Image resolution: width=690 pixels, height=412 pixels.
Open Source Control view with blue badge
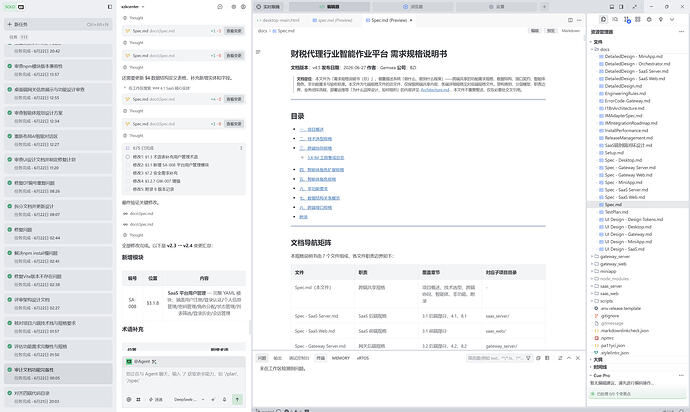coord(626,19)
